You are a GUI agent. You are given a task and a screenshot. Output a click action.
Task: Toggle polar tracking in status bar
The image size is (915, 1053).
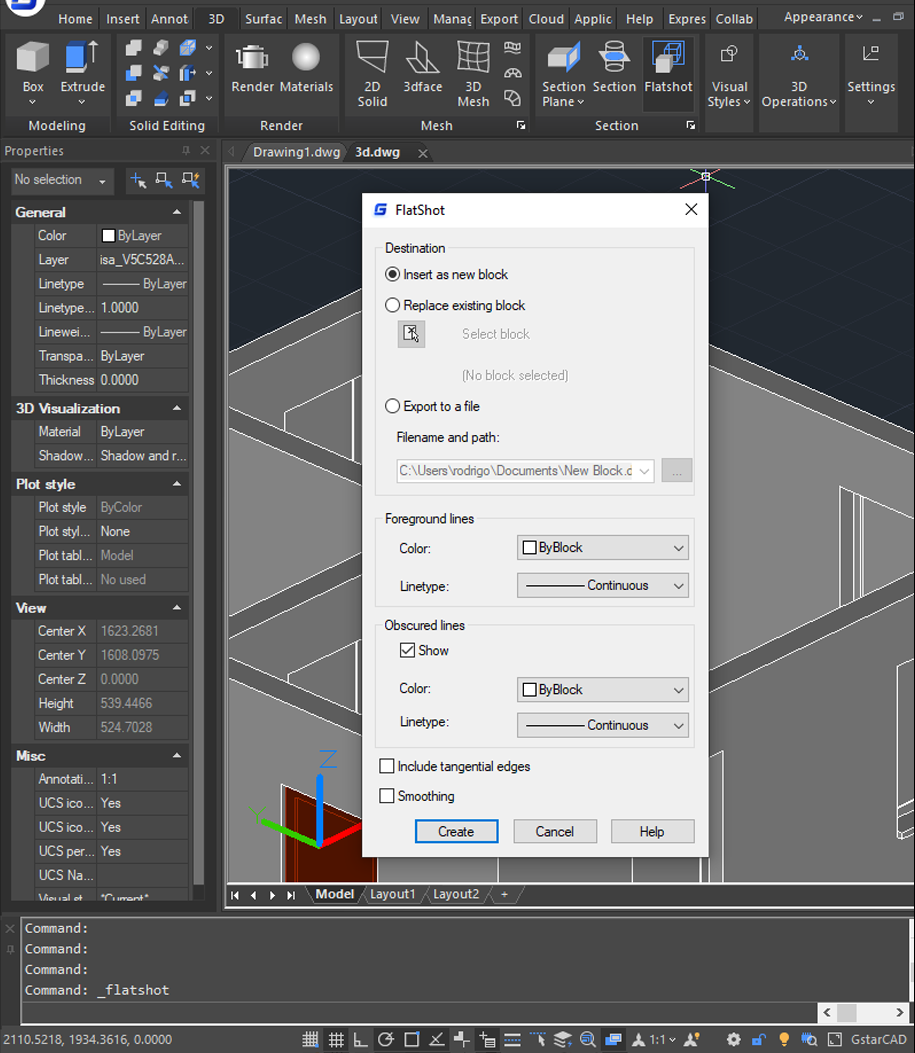click(386, 1040)
